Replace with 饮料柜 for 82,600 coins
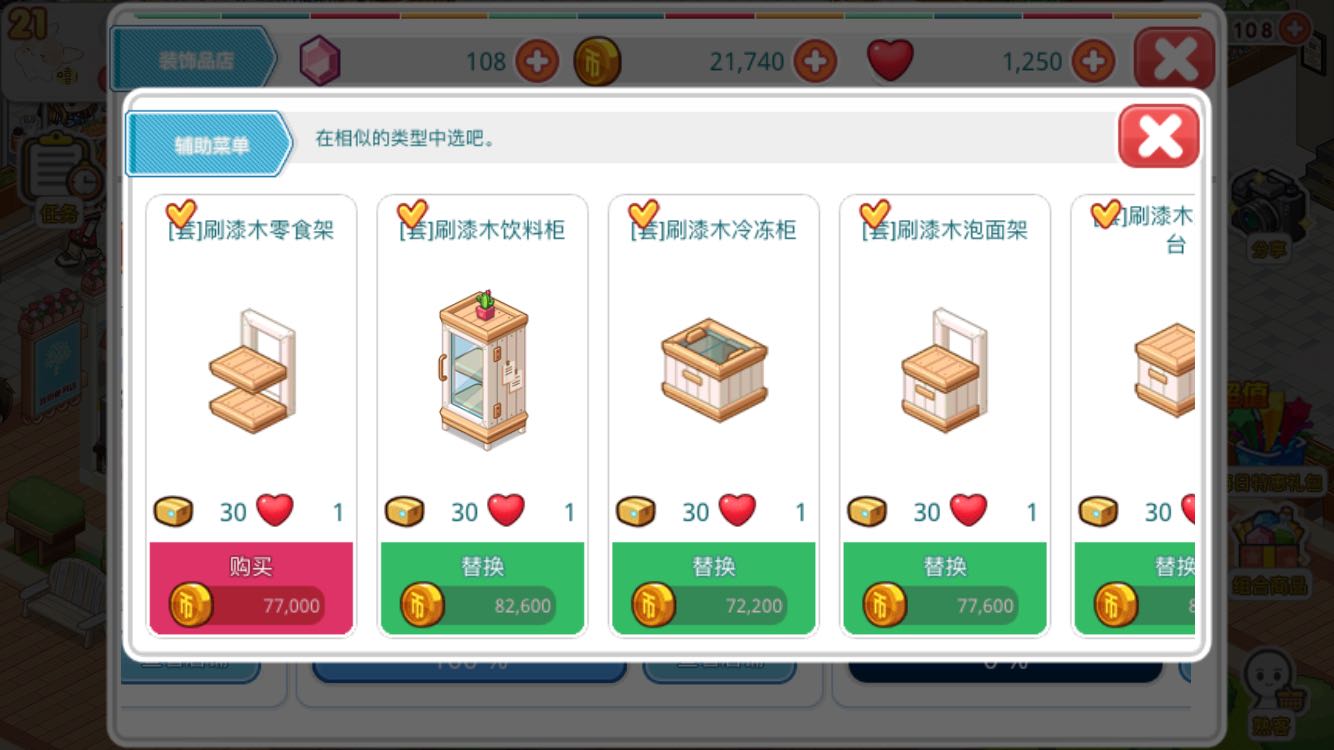Screen dimensions: 1334x750 (482, 588)
